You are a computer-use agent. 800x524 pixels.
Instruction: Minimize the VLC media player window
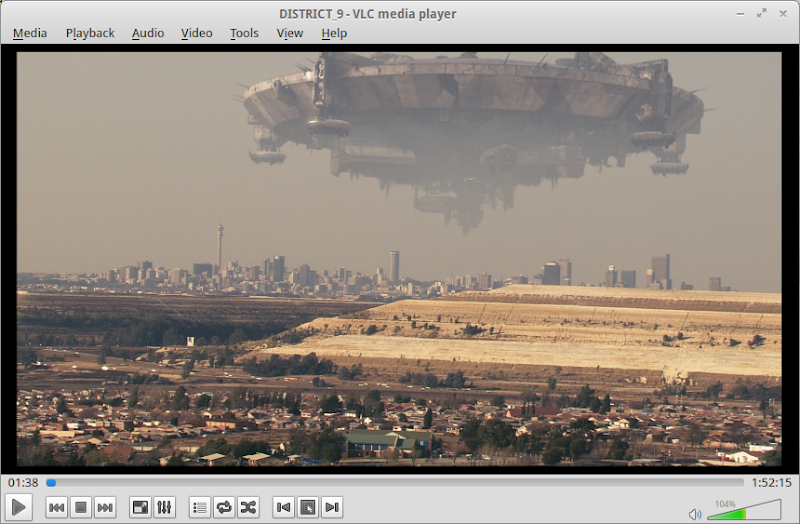[740, 14]
